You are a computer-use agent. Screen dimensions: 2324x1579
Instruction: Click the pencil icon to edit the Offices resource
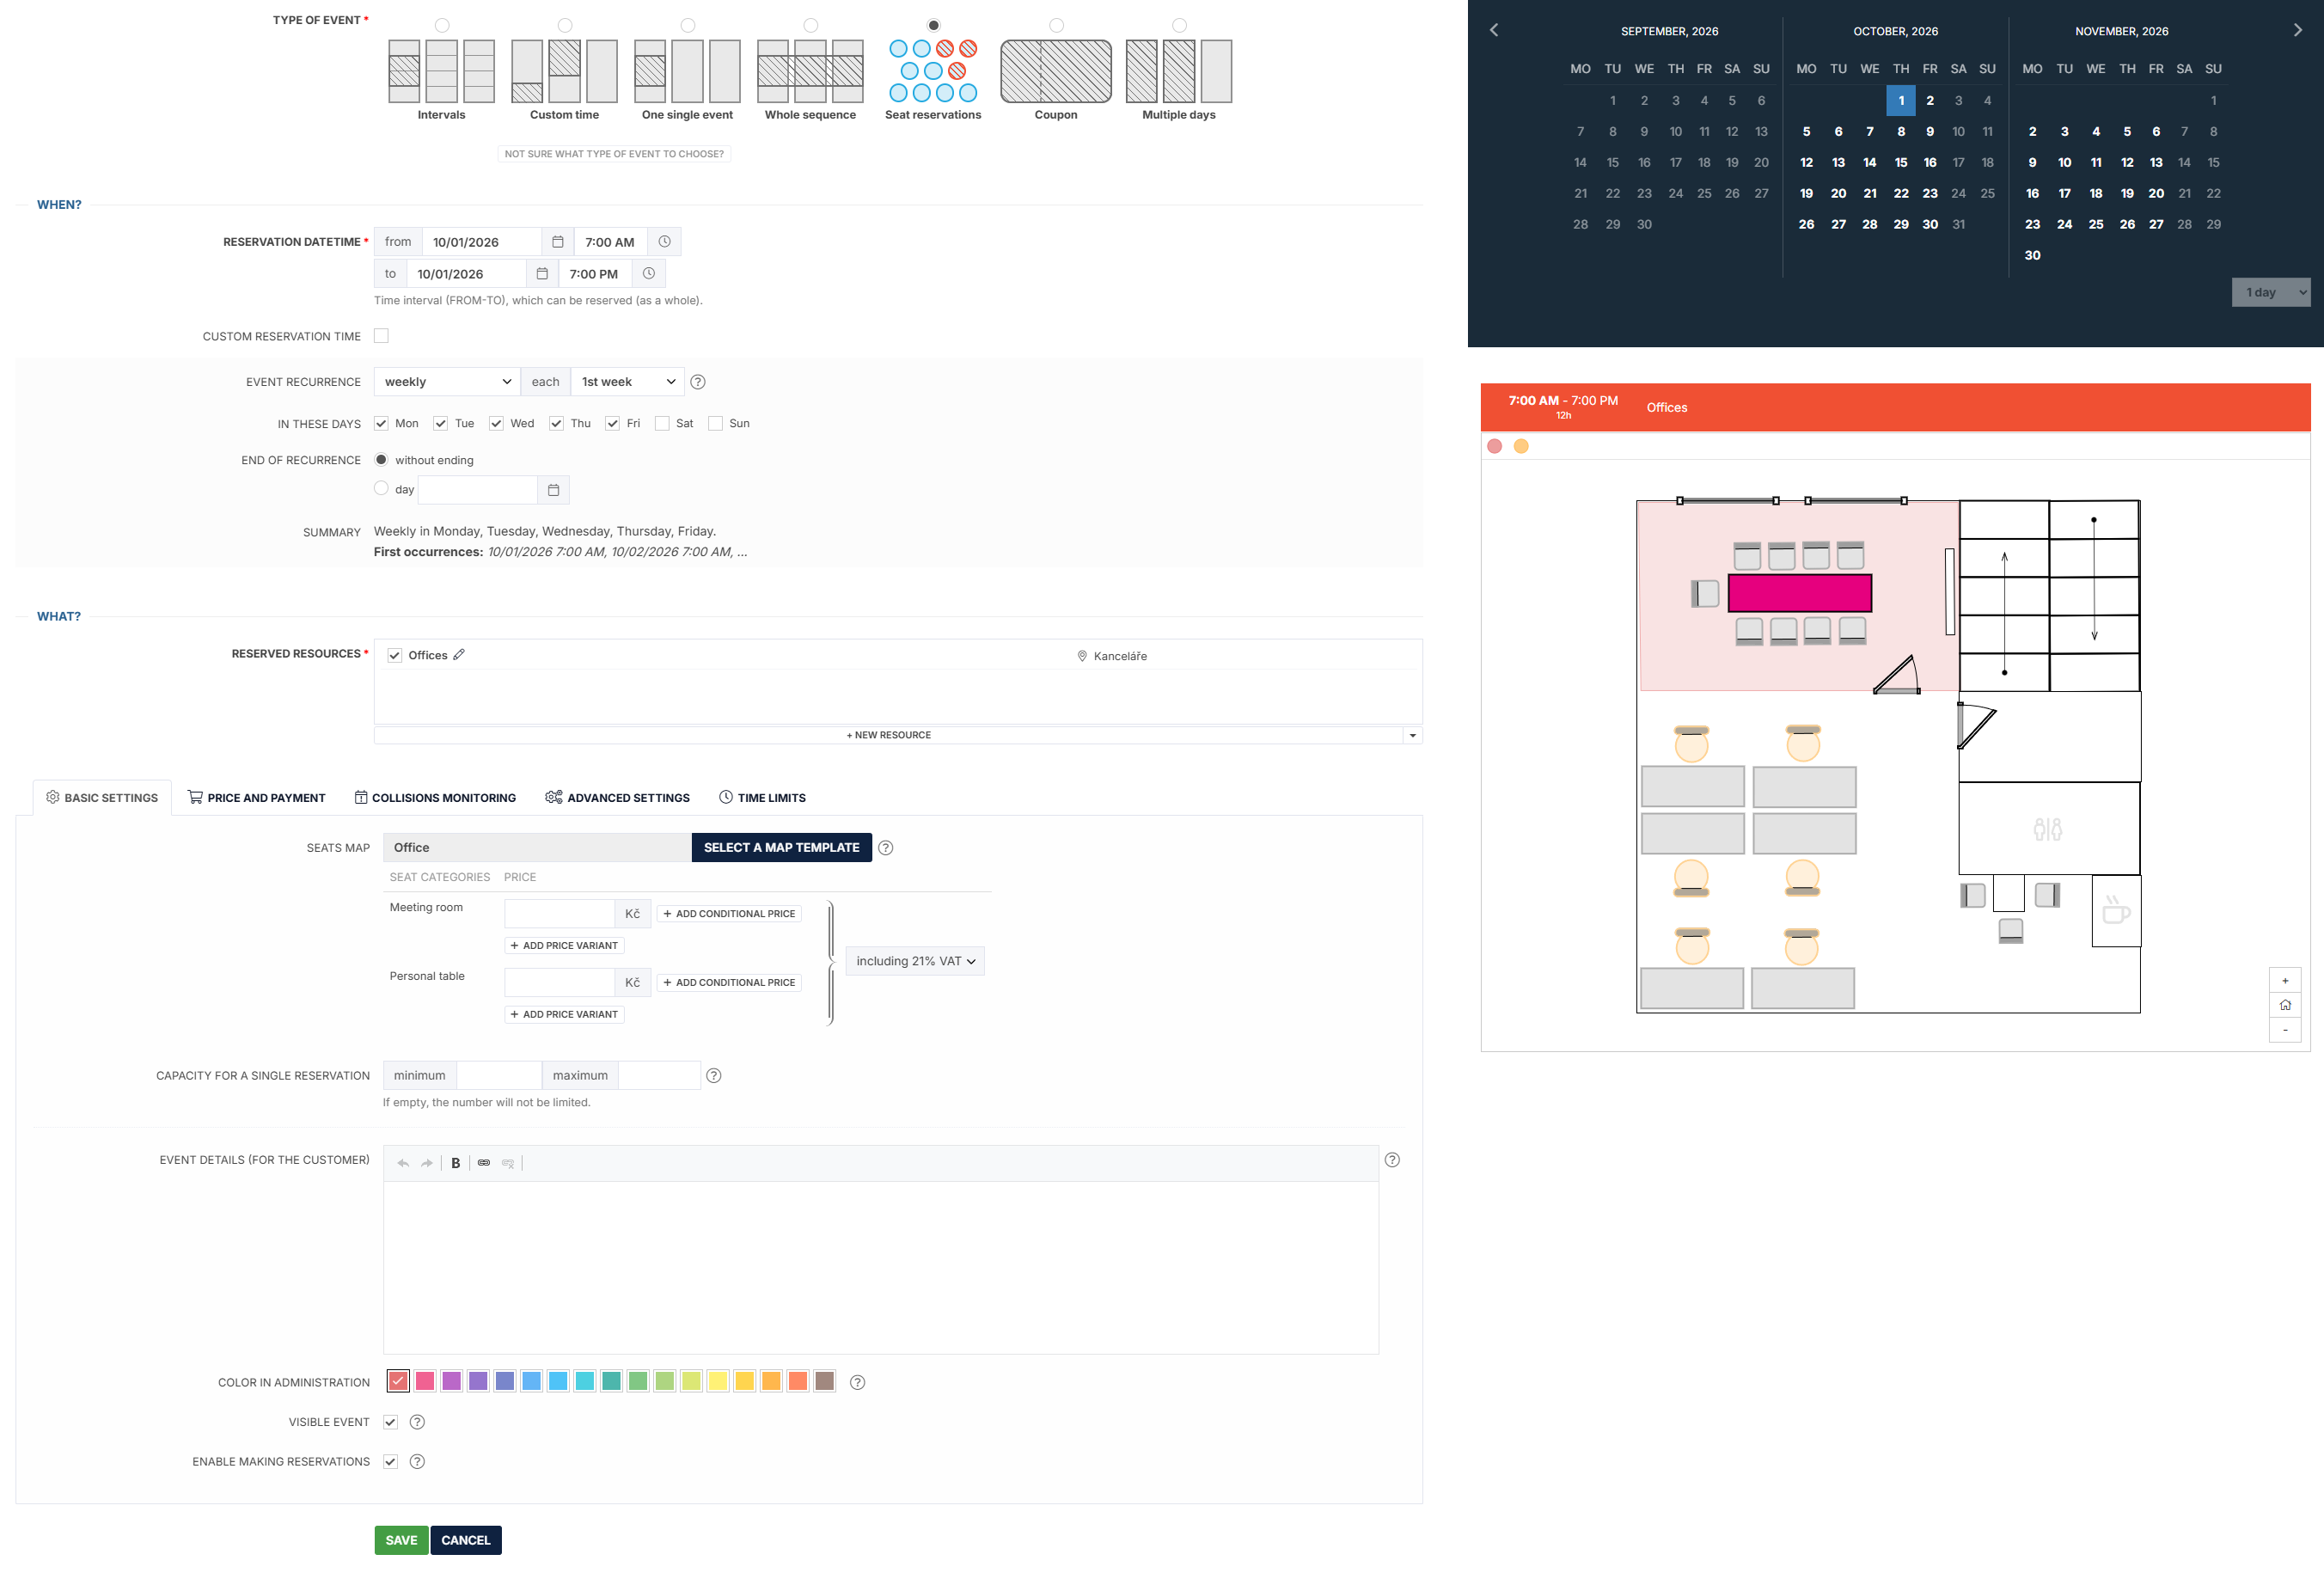459,655
